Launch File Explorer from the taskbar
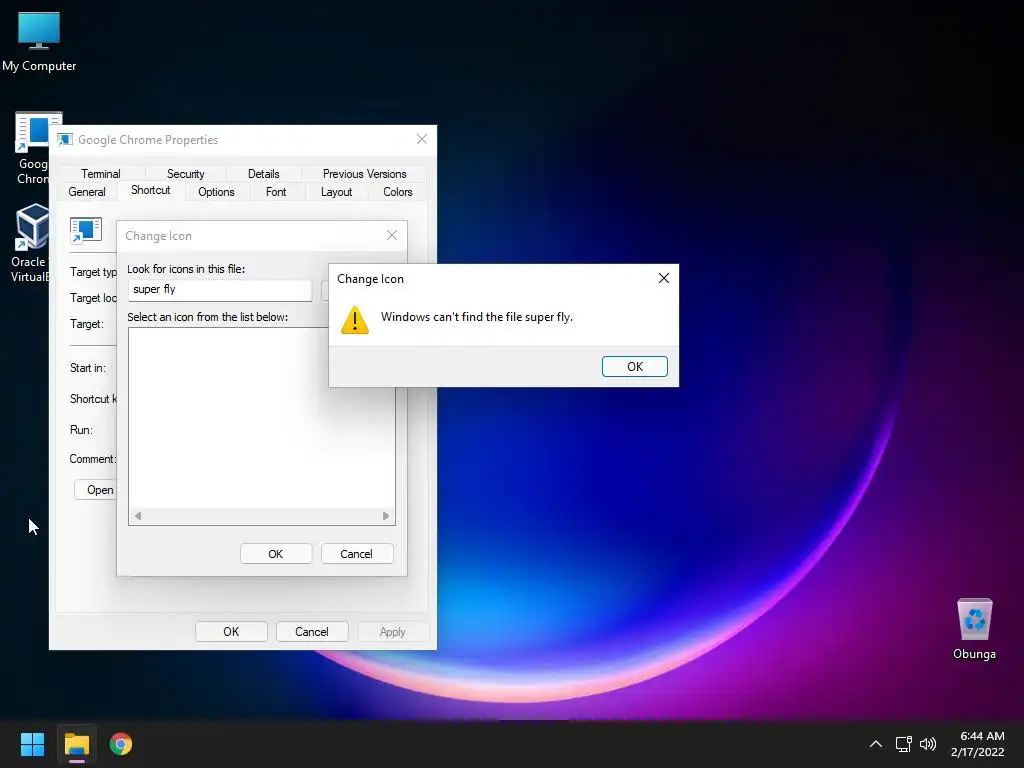Screen dimensions: 1024x768 [x=76, y=744]
